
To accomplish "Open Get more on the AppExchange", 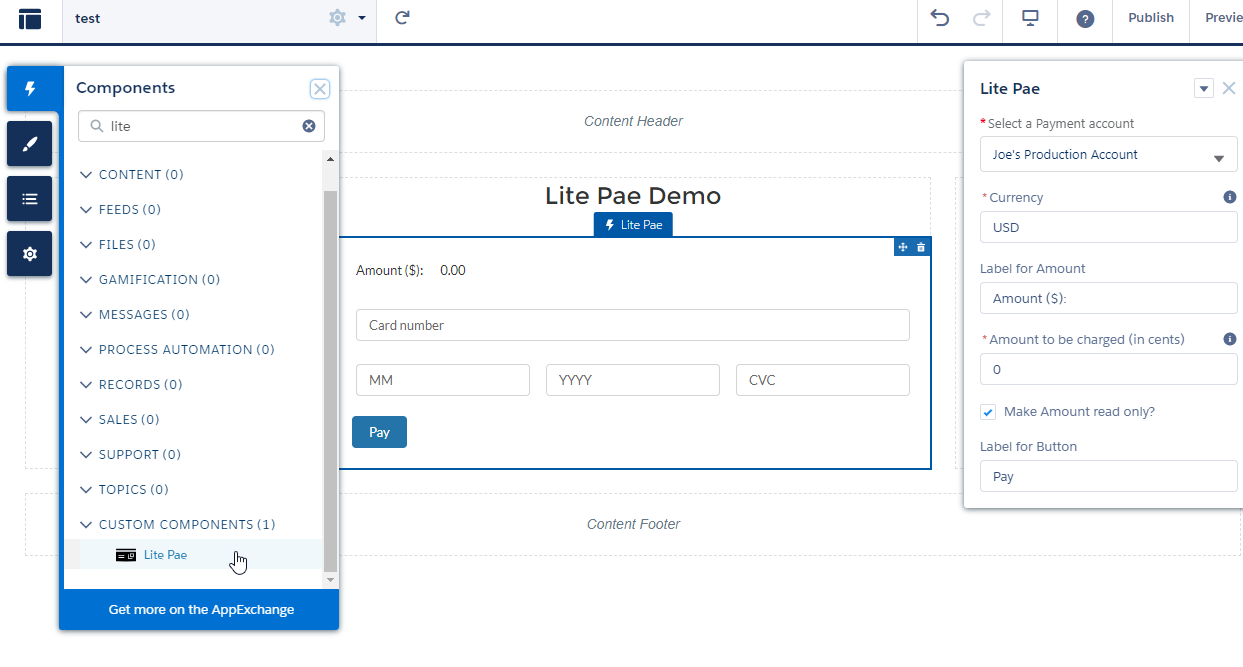I will 200,609.
